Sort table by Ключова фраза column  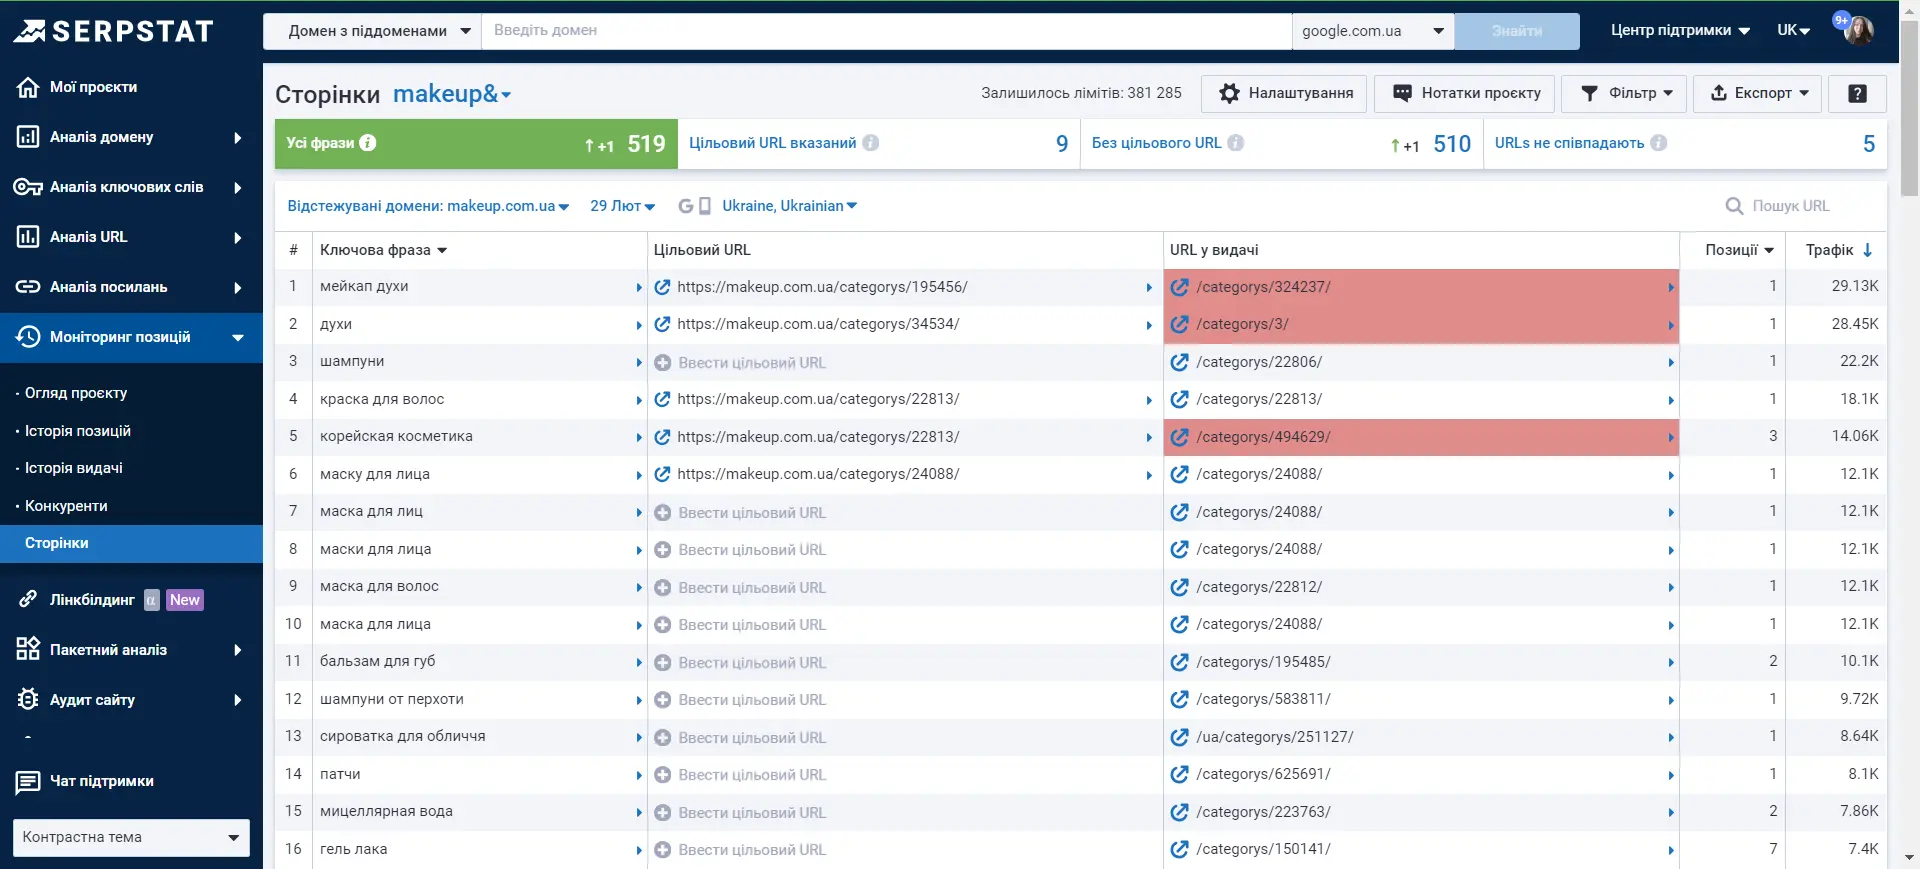383,250
